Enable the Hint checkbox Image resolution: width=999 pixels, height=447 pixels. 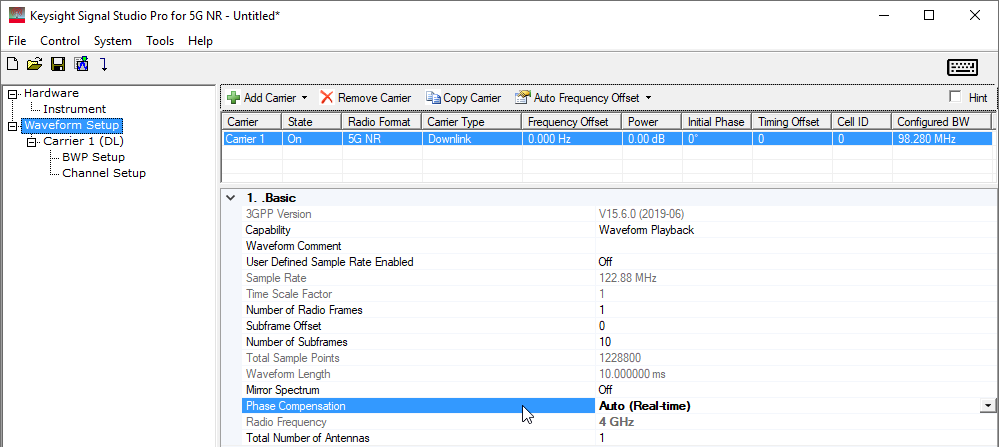[x=954, y=97]
